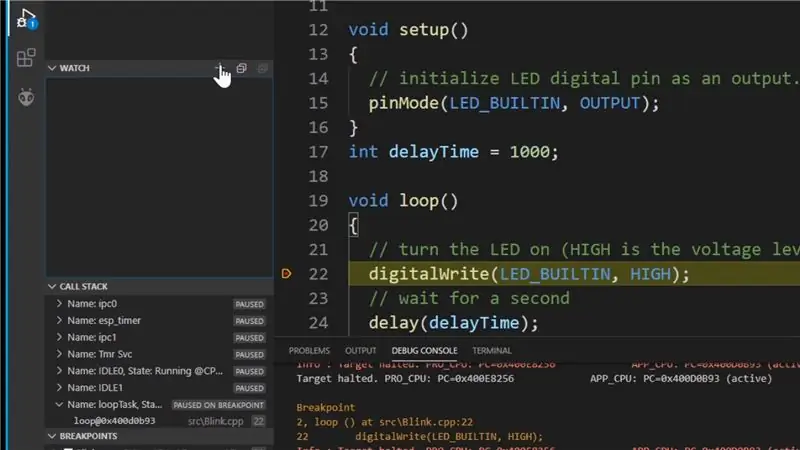This screenshot has height=450, width=800.
Task: Open the Extensions view in activity bar
Action: coord(26,58)
